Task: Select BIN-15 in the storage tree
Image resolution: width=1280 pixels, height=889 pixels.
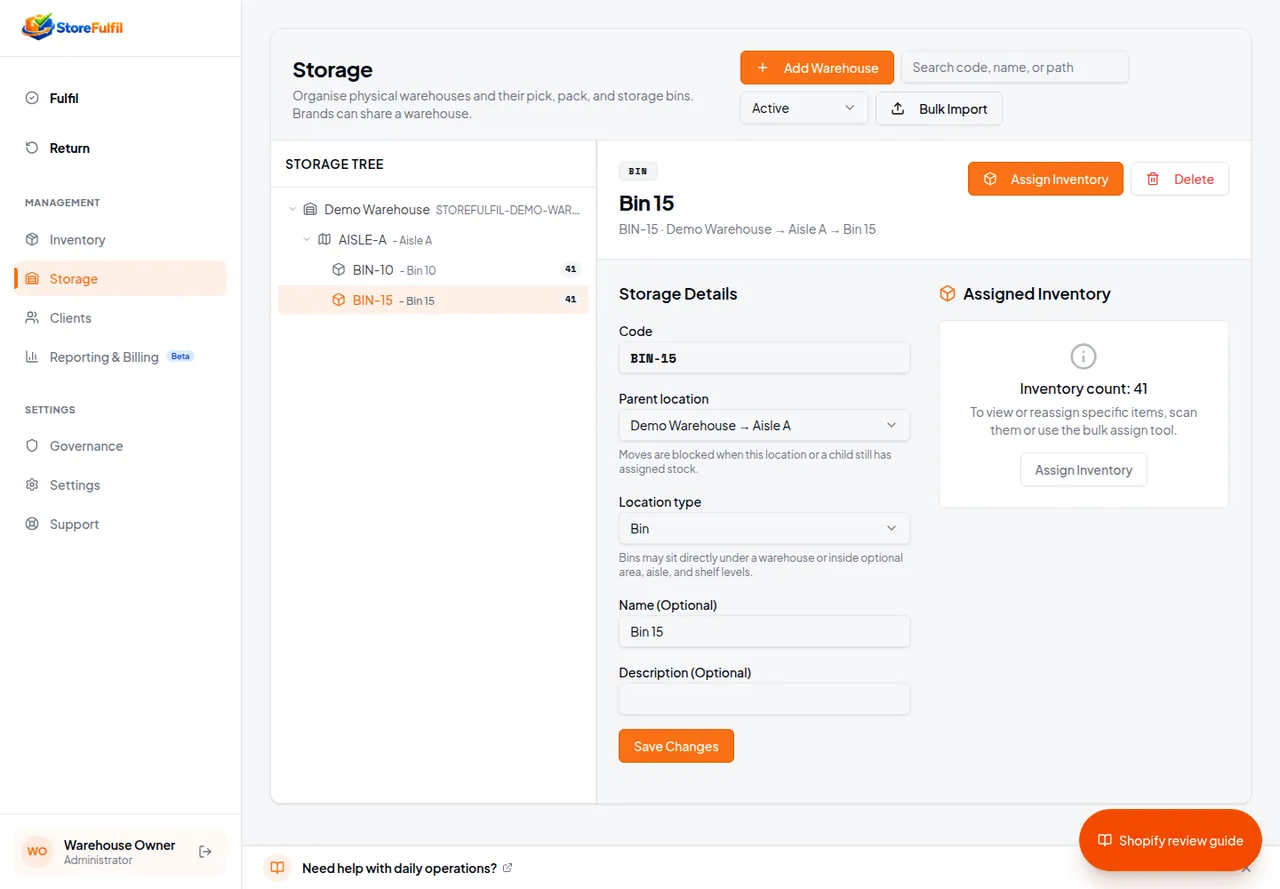Action: point(433,300)
